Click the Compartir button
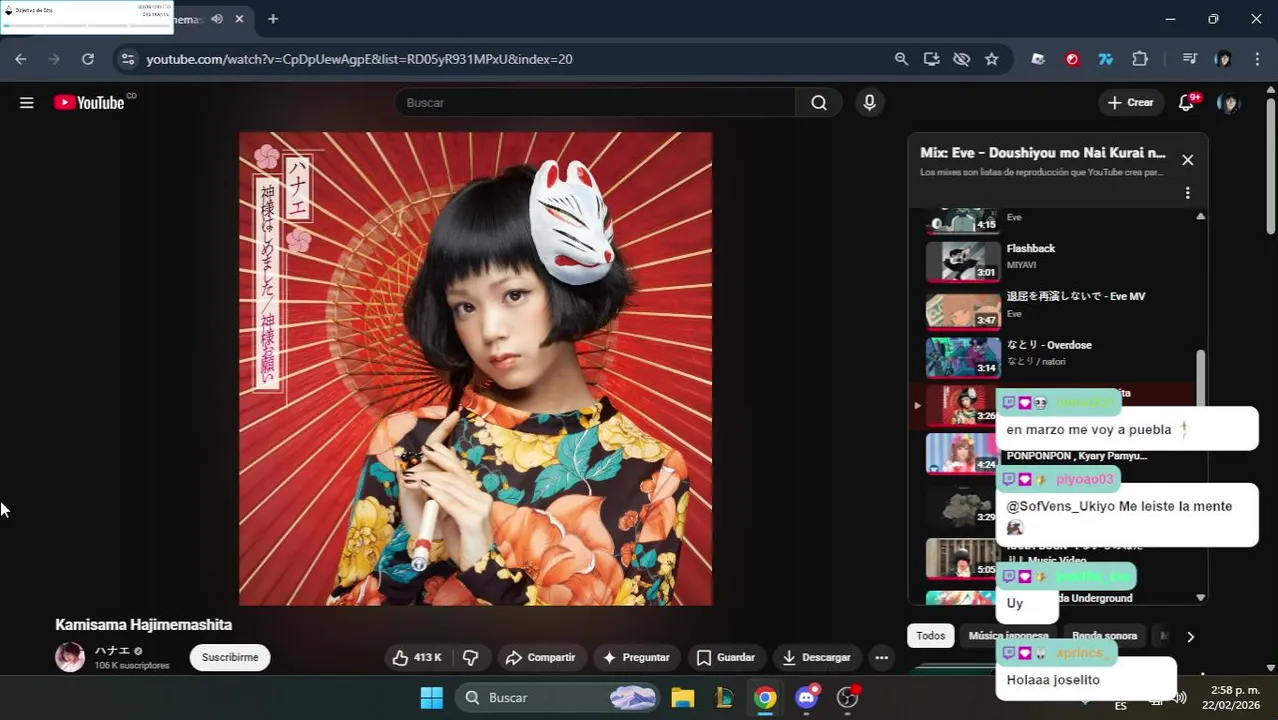Viewport: 1278px width, 720px height. pos(541,657)
